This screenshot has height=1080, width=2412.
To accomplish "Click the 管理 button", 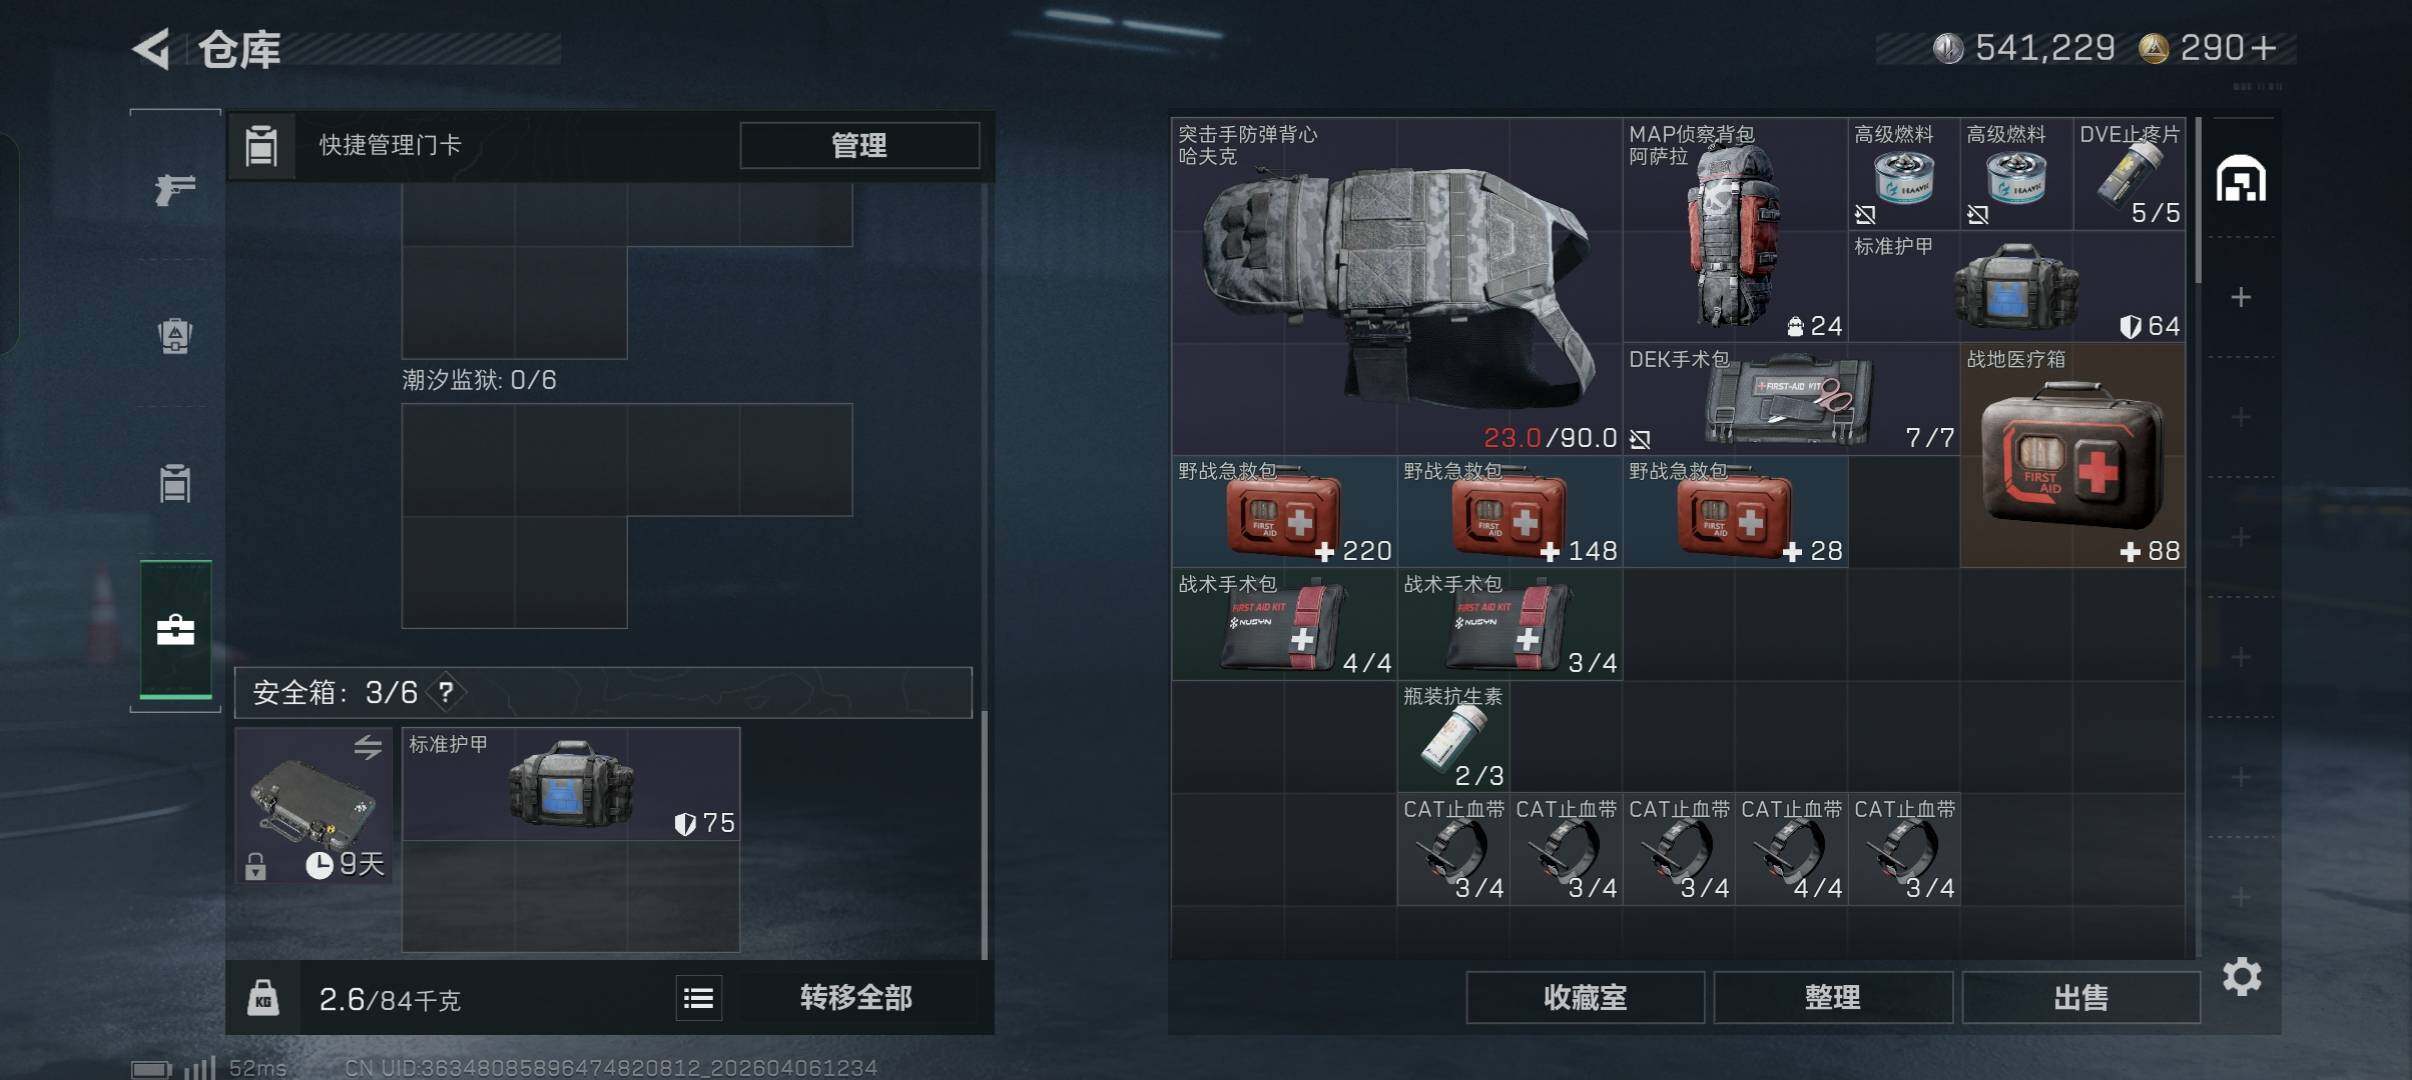I will [859, 145].
